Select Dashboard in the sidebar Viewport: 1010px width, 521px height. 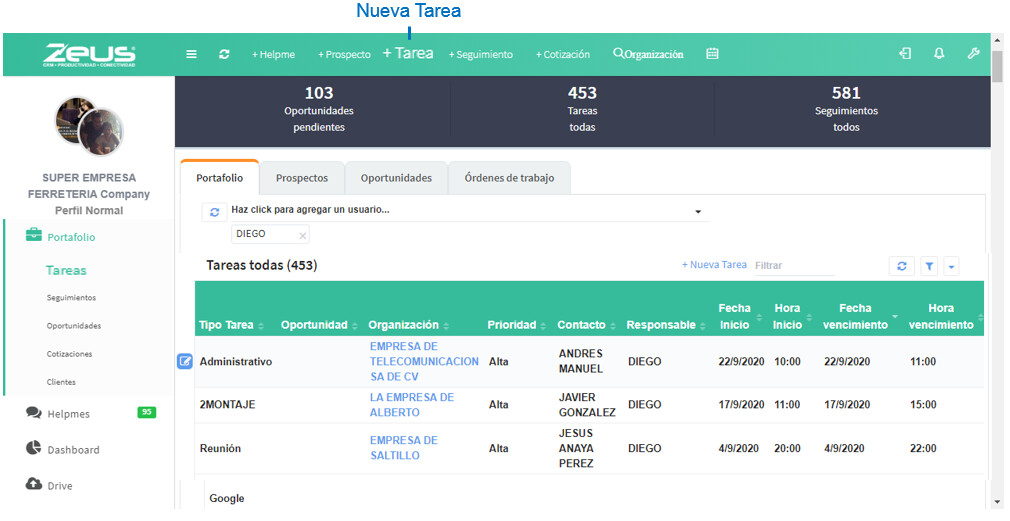73,450
